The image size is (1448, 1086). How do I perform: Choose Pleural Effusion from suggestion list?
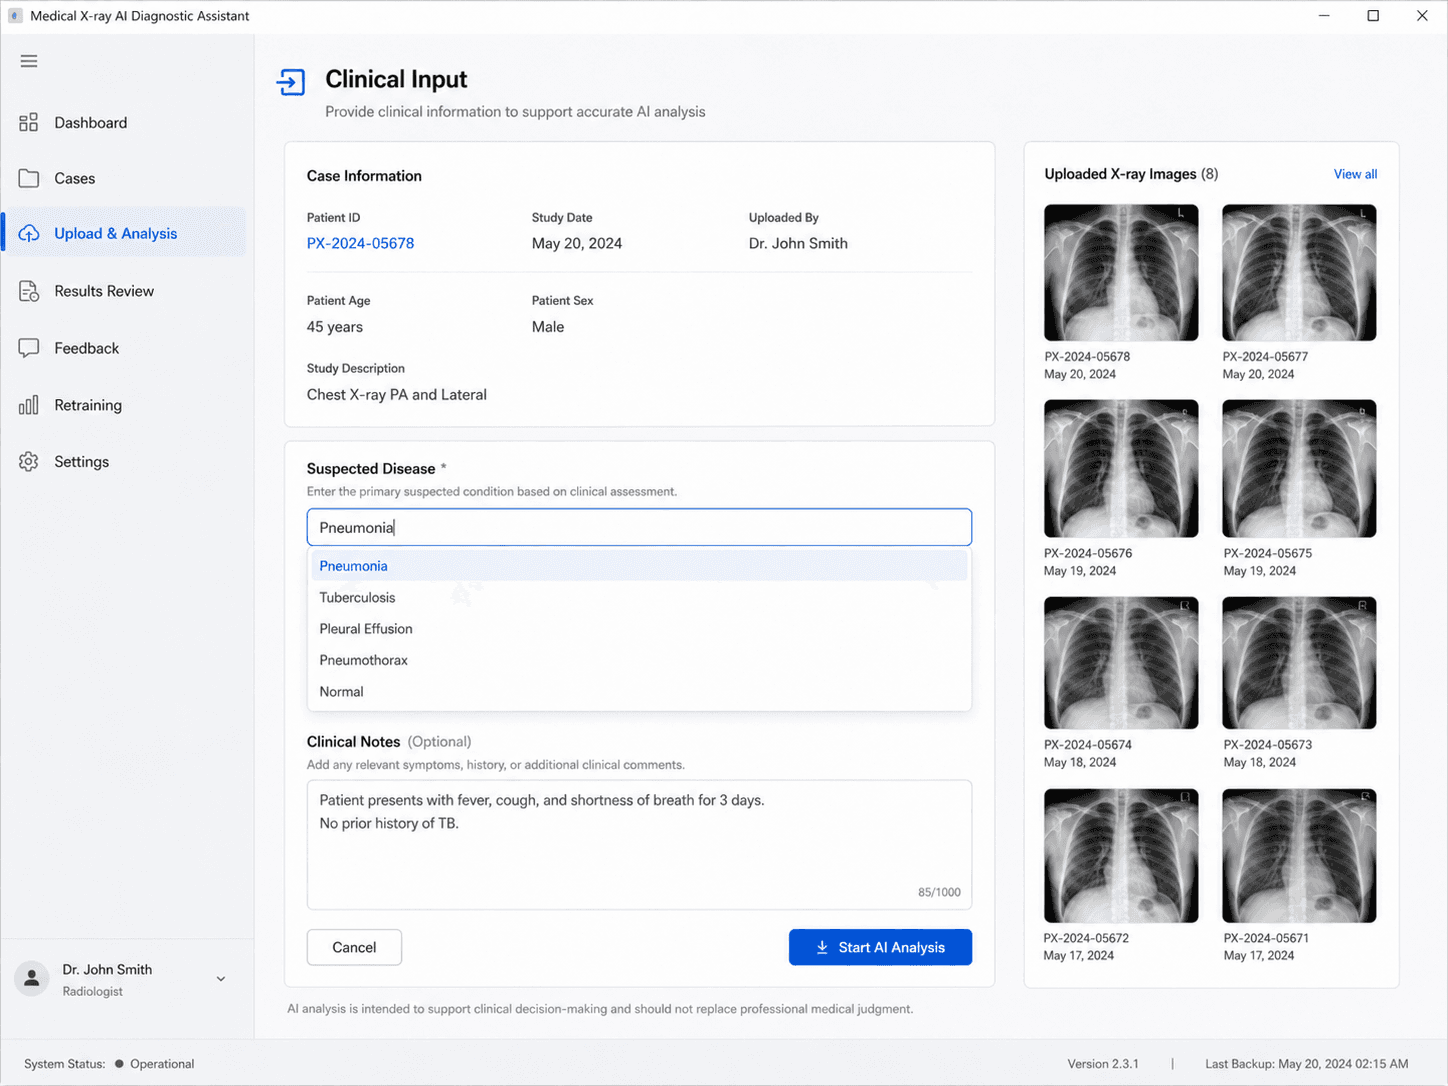(x=639, y=629)
